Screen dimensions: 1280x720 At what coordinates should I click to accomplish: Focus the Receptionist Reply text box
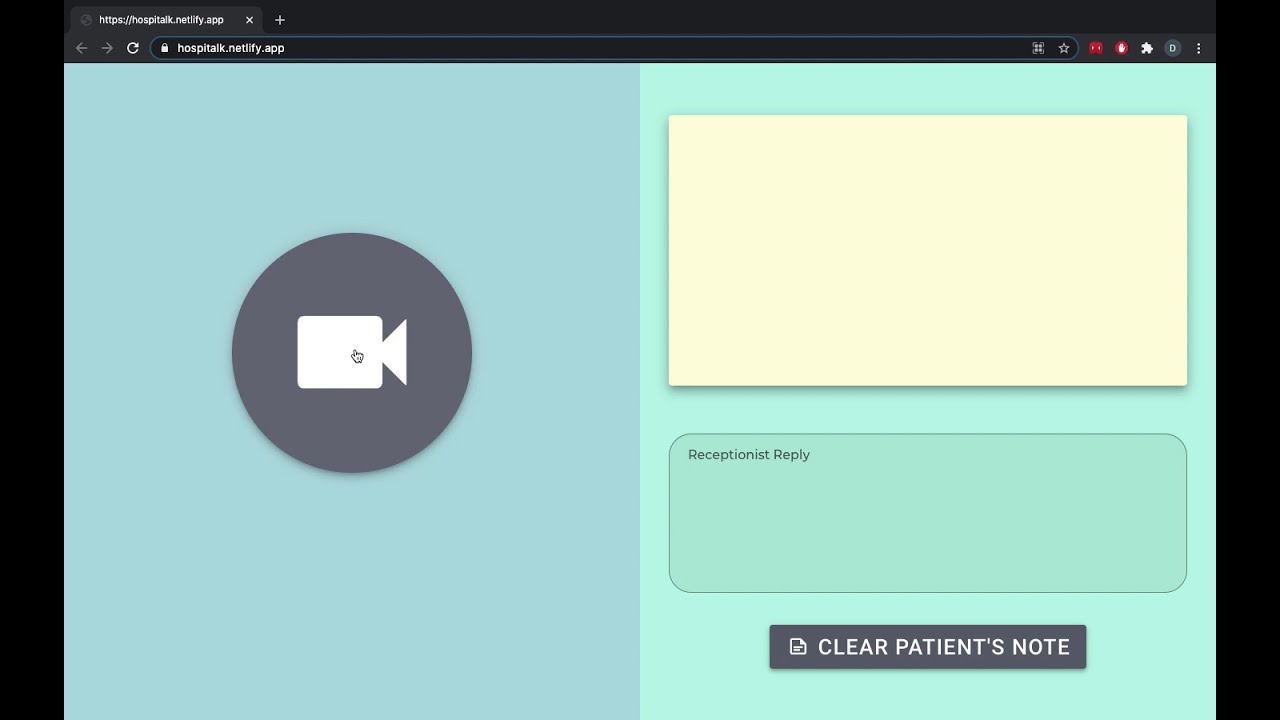927,513
